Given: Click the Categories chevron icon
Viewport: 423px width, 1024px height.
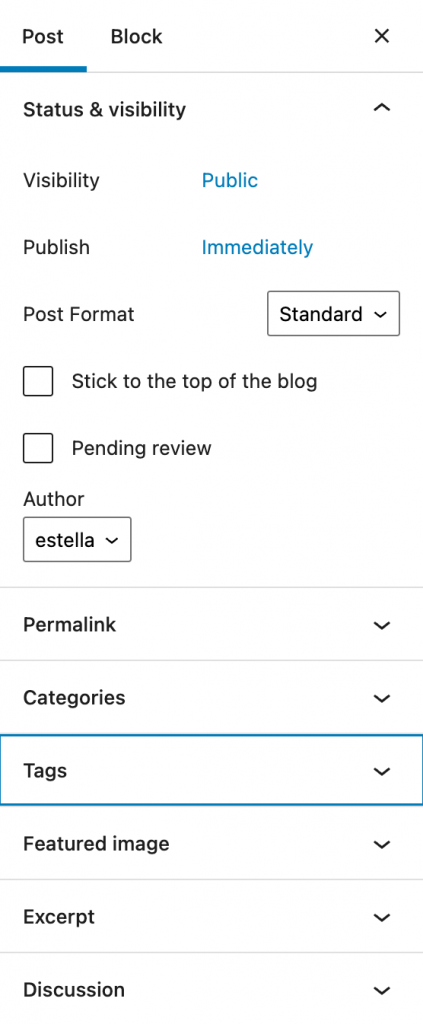Looking at the screenshot, I should pyautogui.click(x=381, y=698).
